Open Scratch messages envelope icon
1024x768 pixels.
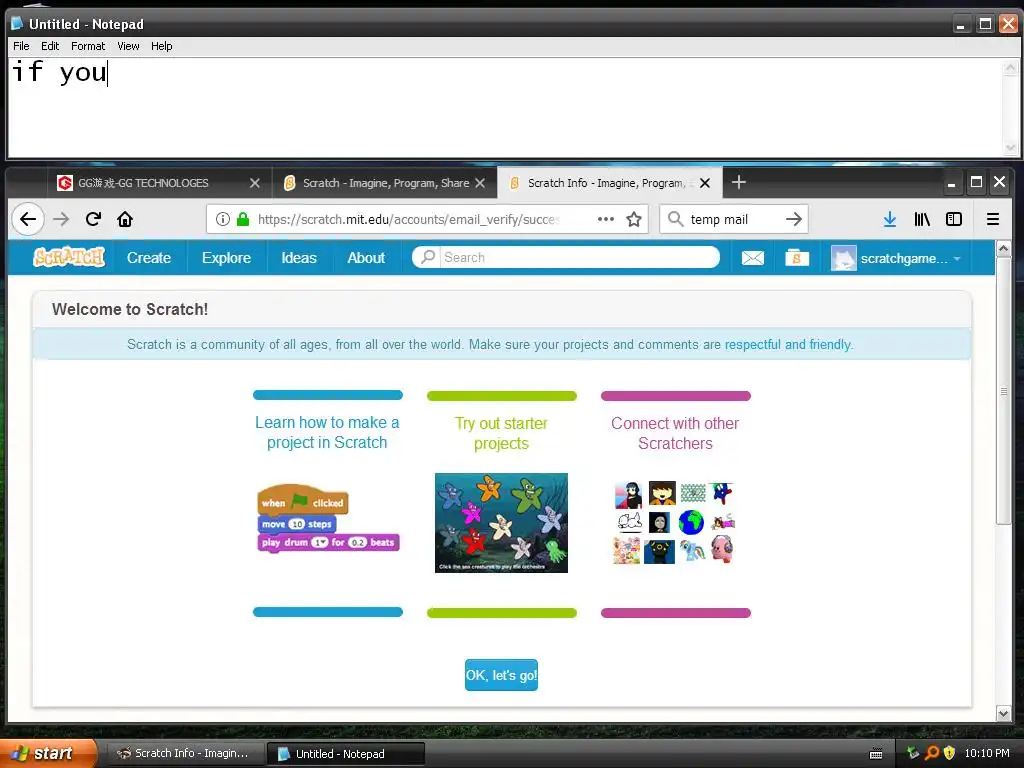[752, 258]
